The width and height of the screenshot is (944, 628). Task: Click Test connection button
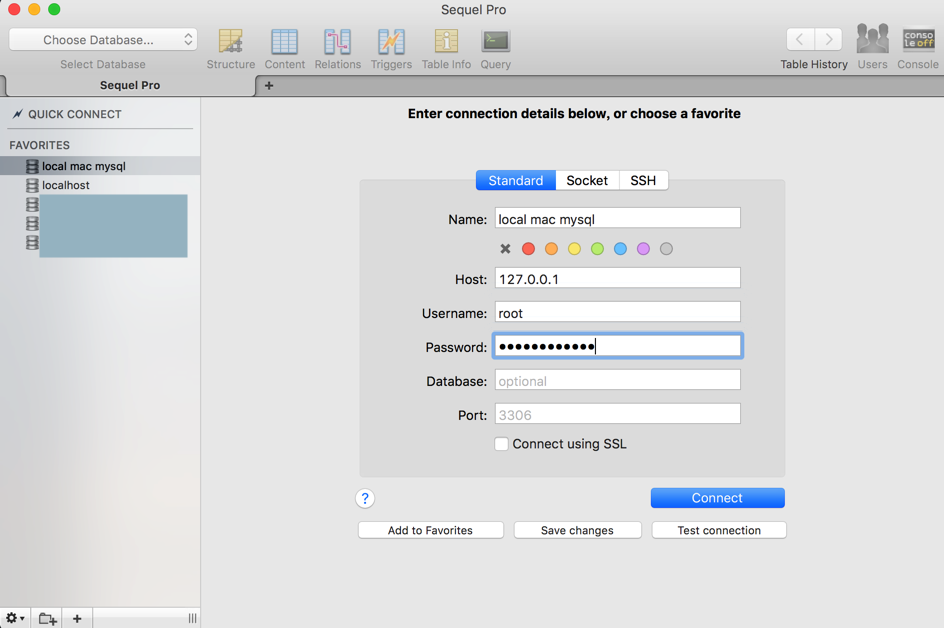[x=719, y=530]
